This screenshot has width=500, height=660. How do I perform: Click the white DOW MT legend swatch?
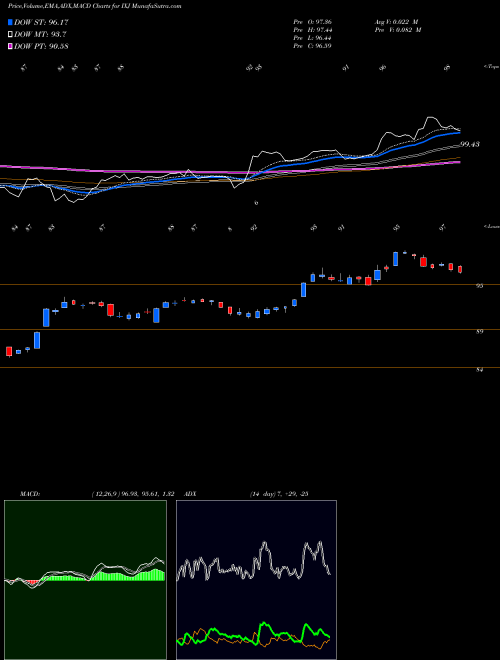click(x=10, y=34)
